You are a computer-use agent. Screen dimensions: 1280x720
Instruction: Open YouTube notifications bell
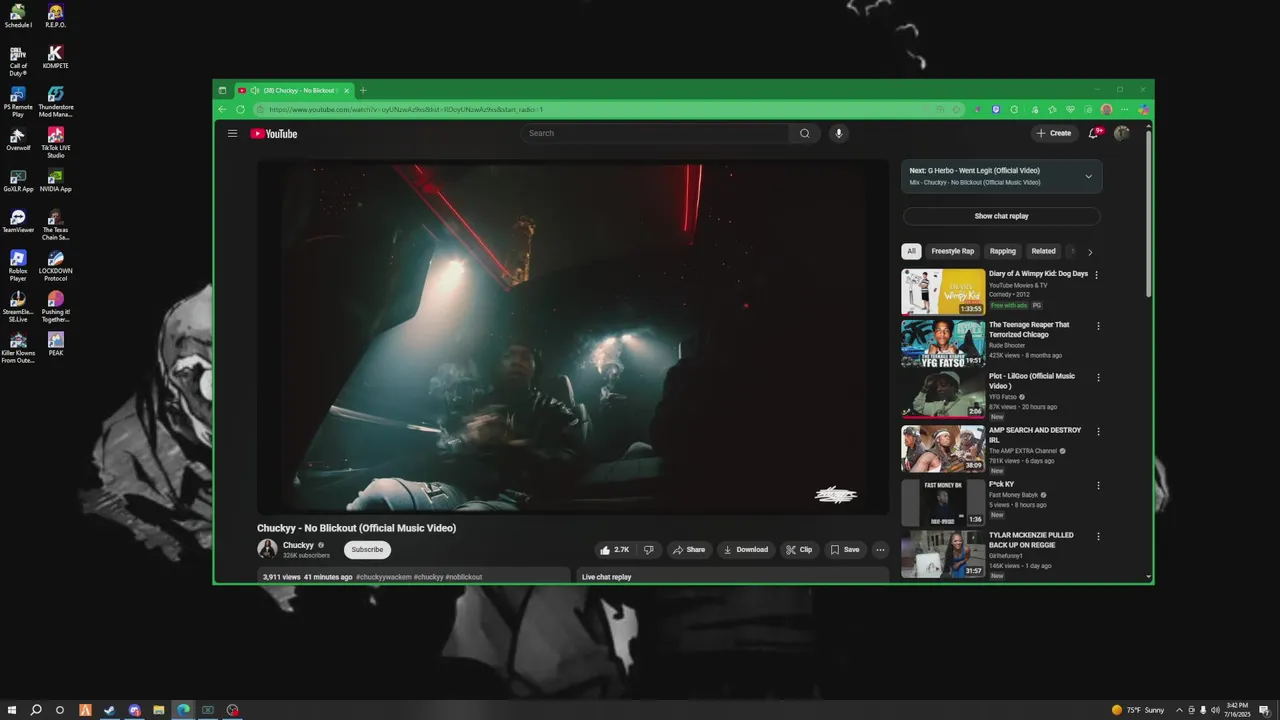point(1095,133)
